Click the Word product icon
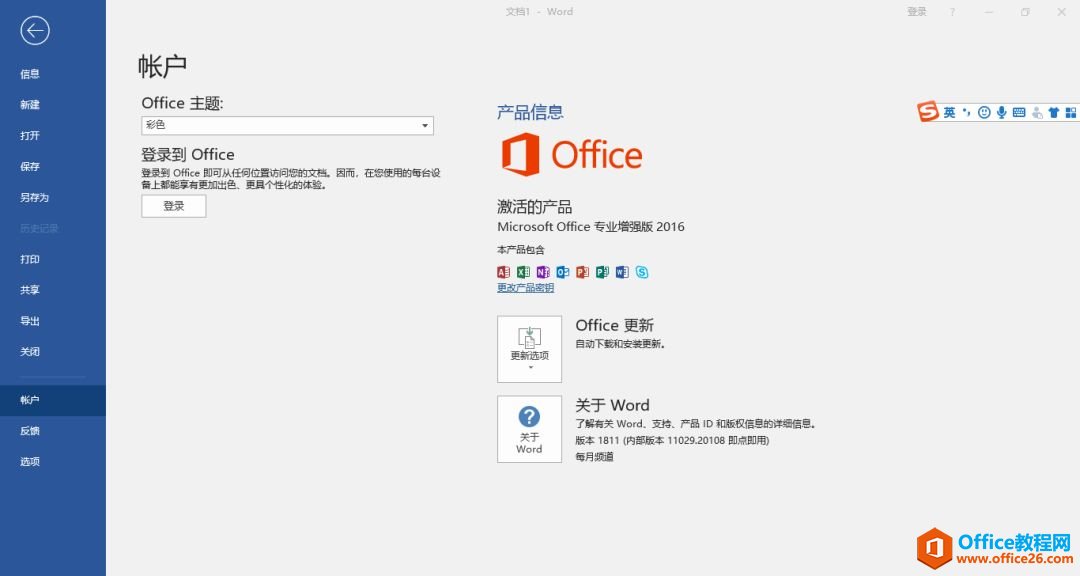The image size is (1080, 576). coord(622,272)
